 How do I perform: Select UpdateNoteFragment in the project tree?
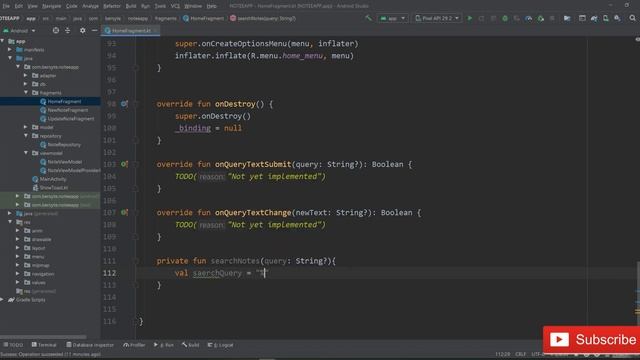click(x=71, y=118)
